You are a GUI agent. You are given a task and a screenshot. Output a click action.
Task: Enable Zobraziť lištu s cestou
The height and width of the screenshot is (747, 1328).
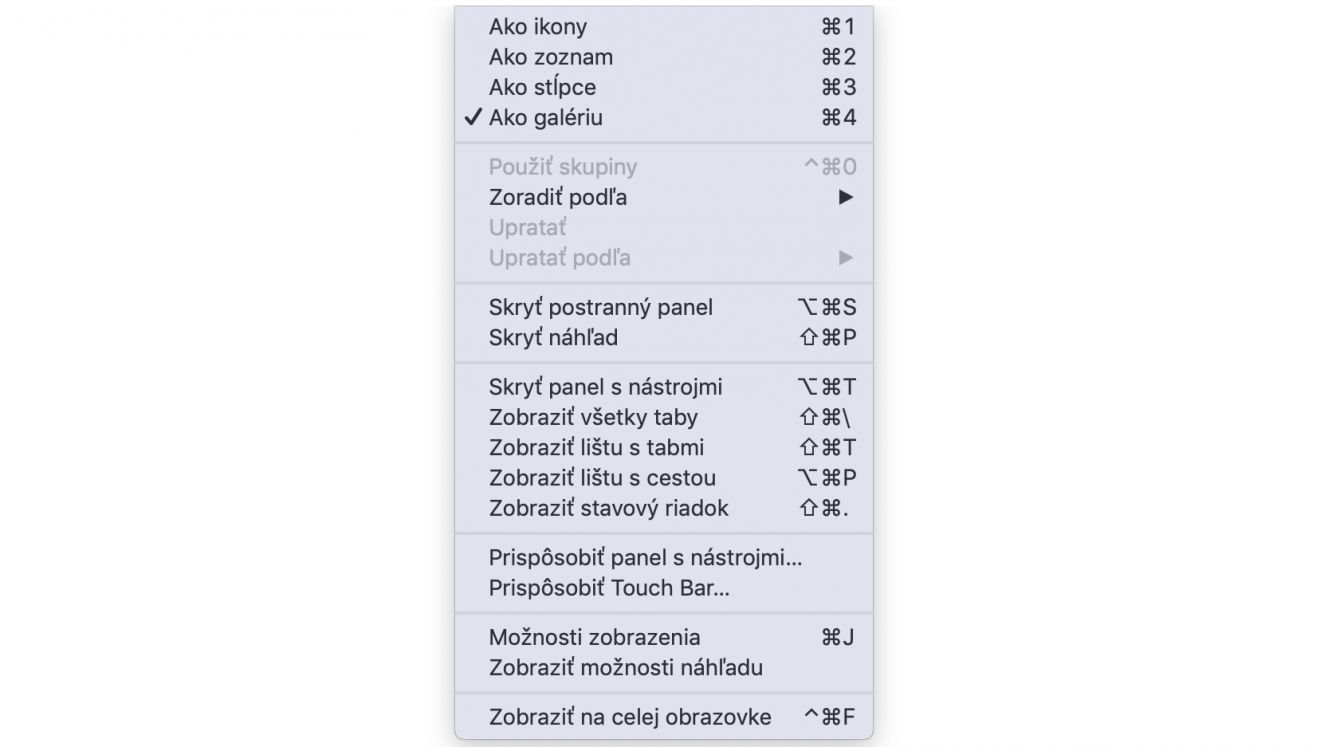(664, 477)
